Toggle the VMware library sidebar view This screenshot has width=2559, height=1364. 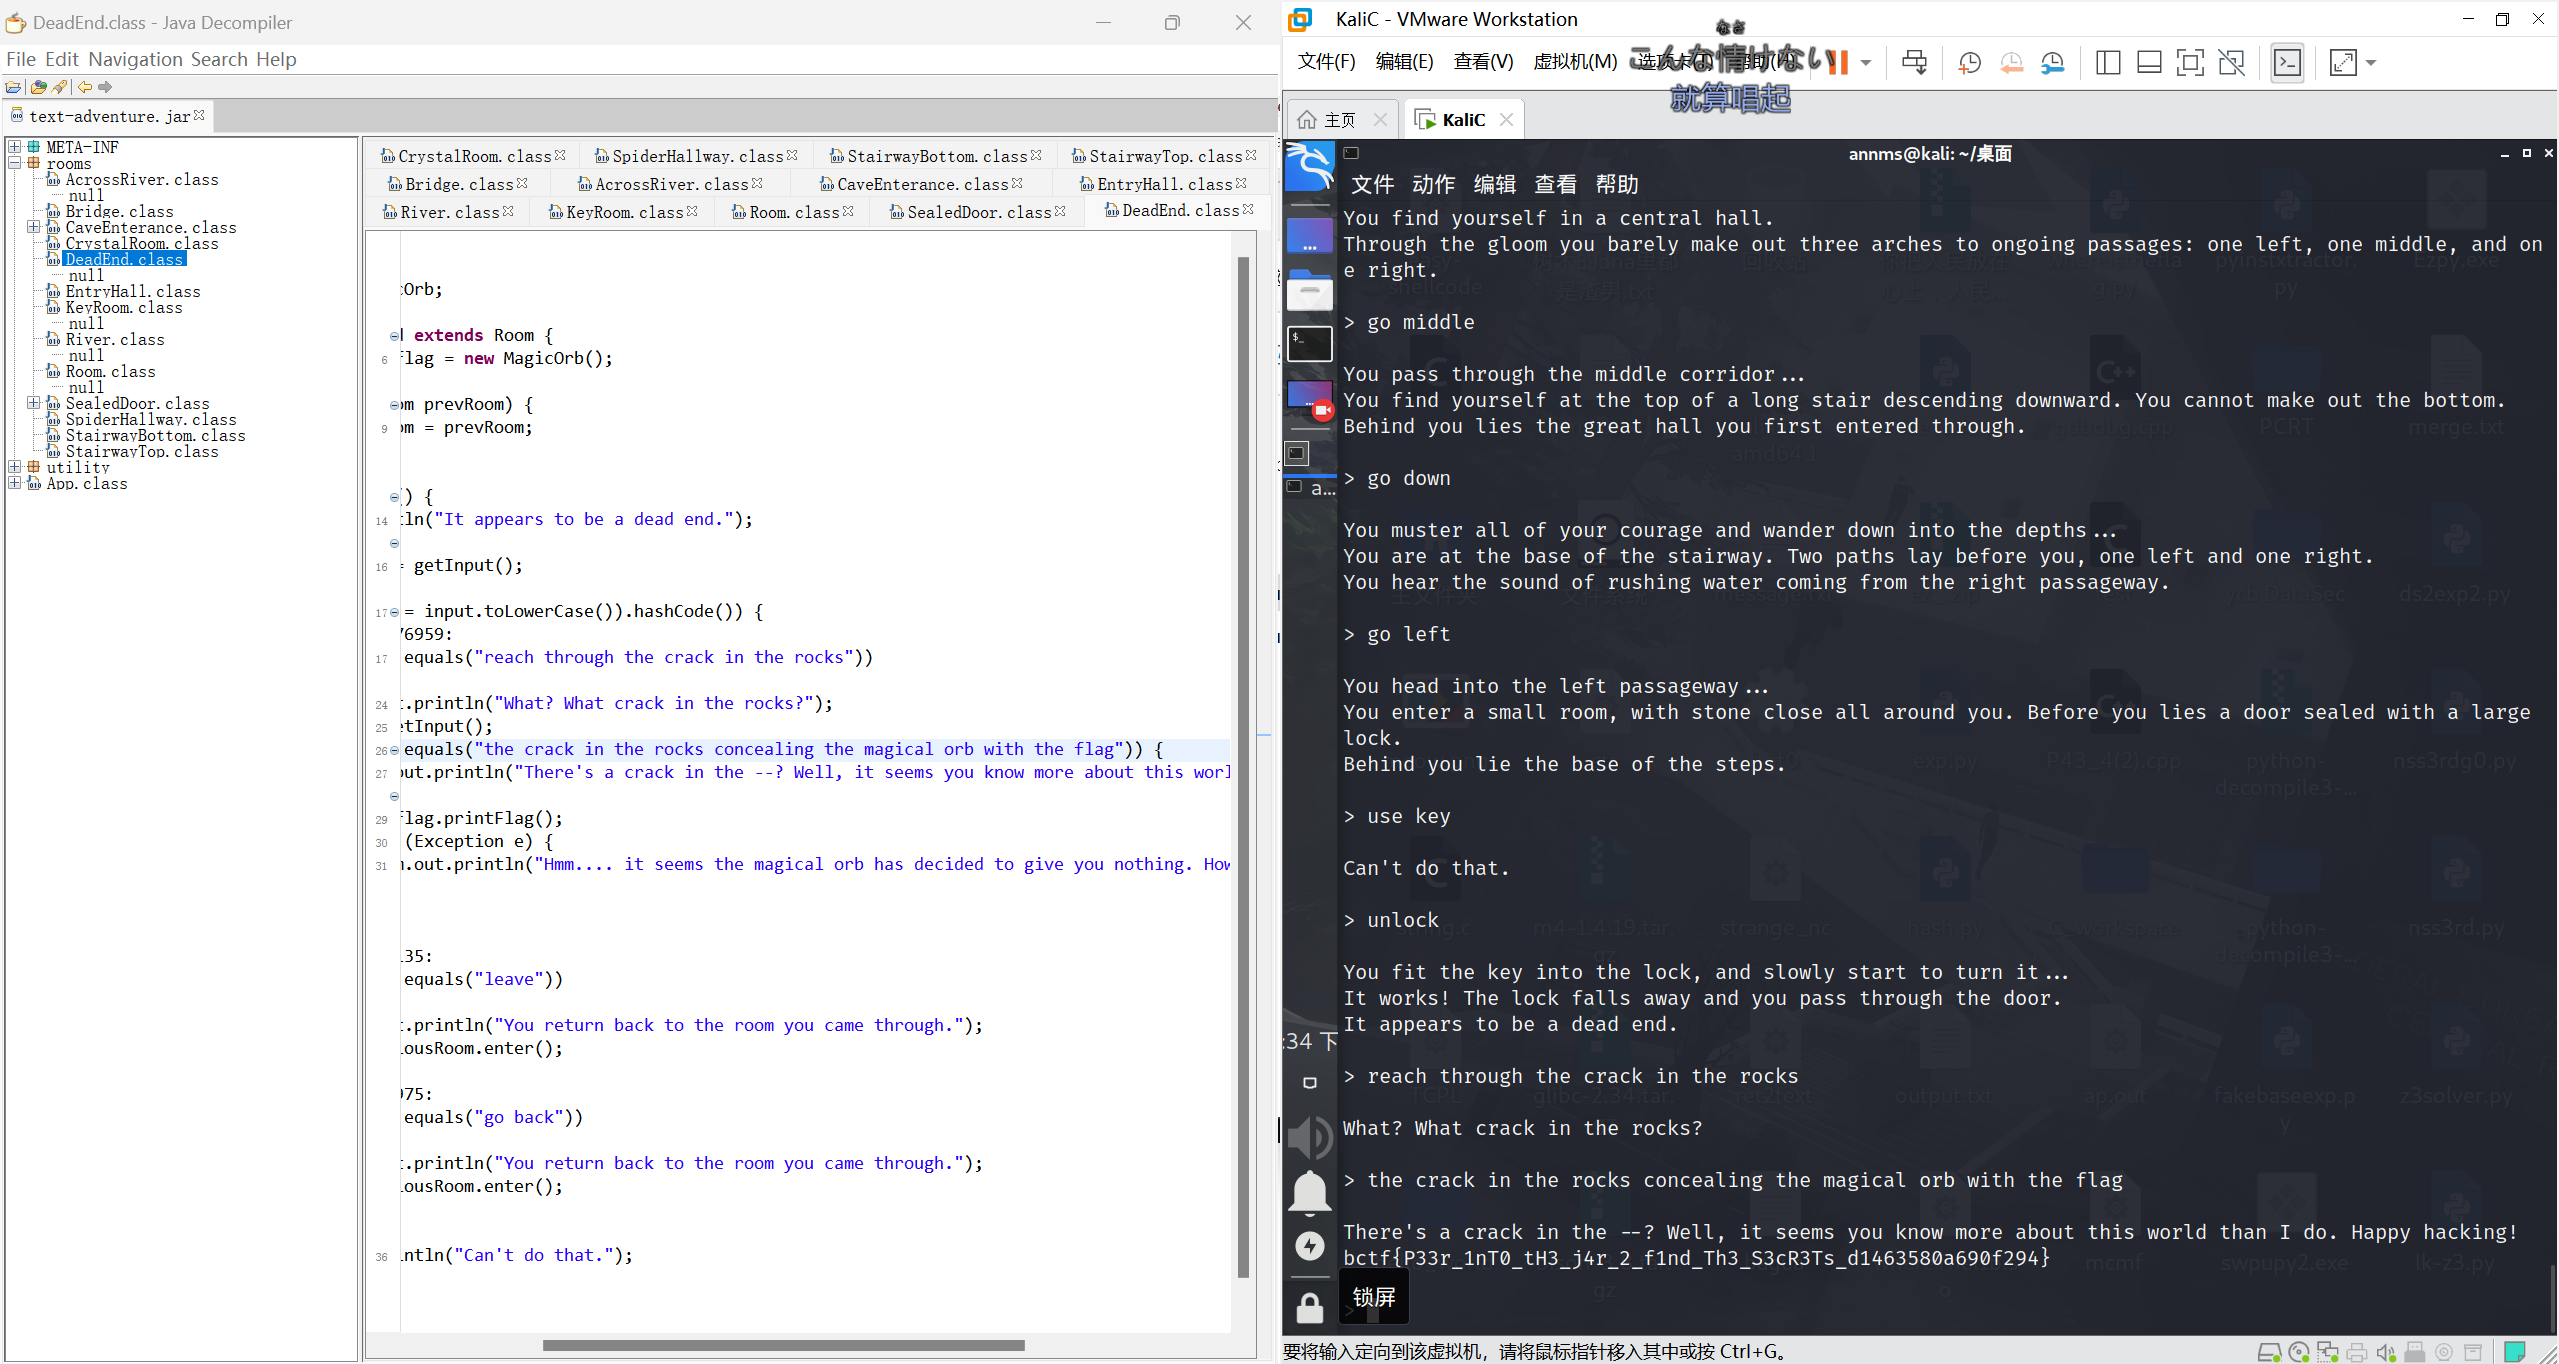2108,63
